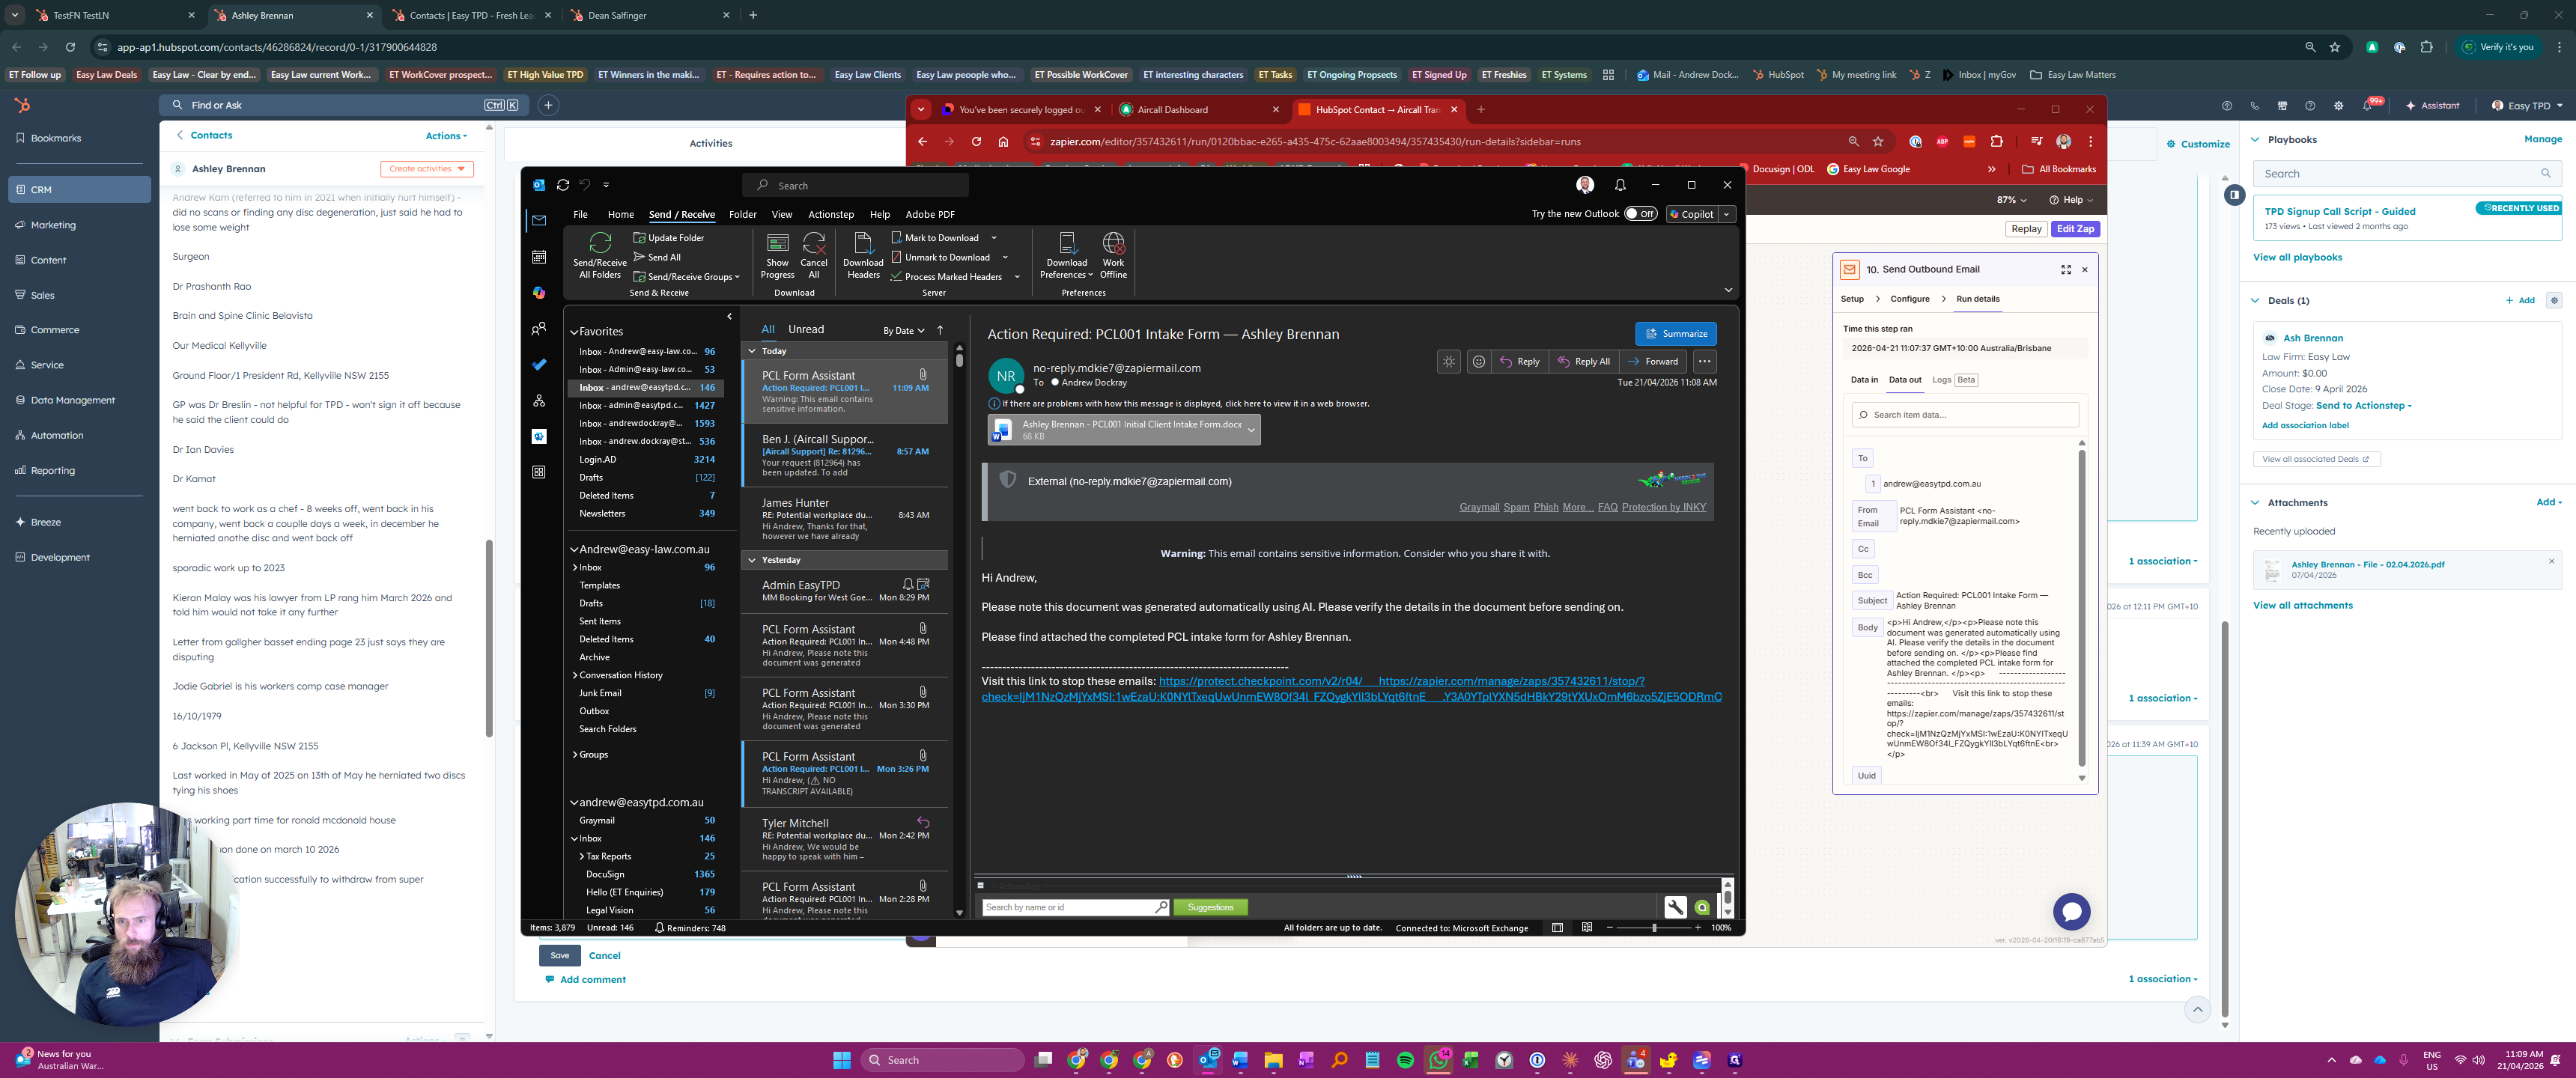Screen dimensions: 2576x1078
Task: Open the By Date sort dropdown
Action: [x=903, y=331]
